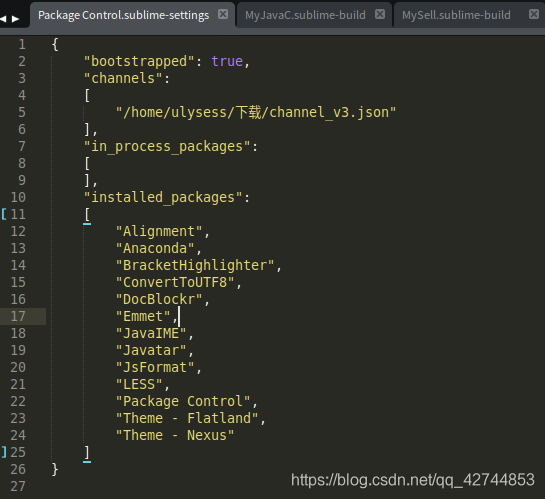Click the "in_process_packages" key
Screen dimensions: 545x499
coord(167,146)
